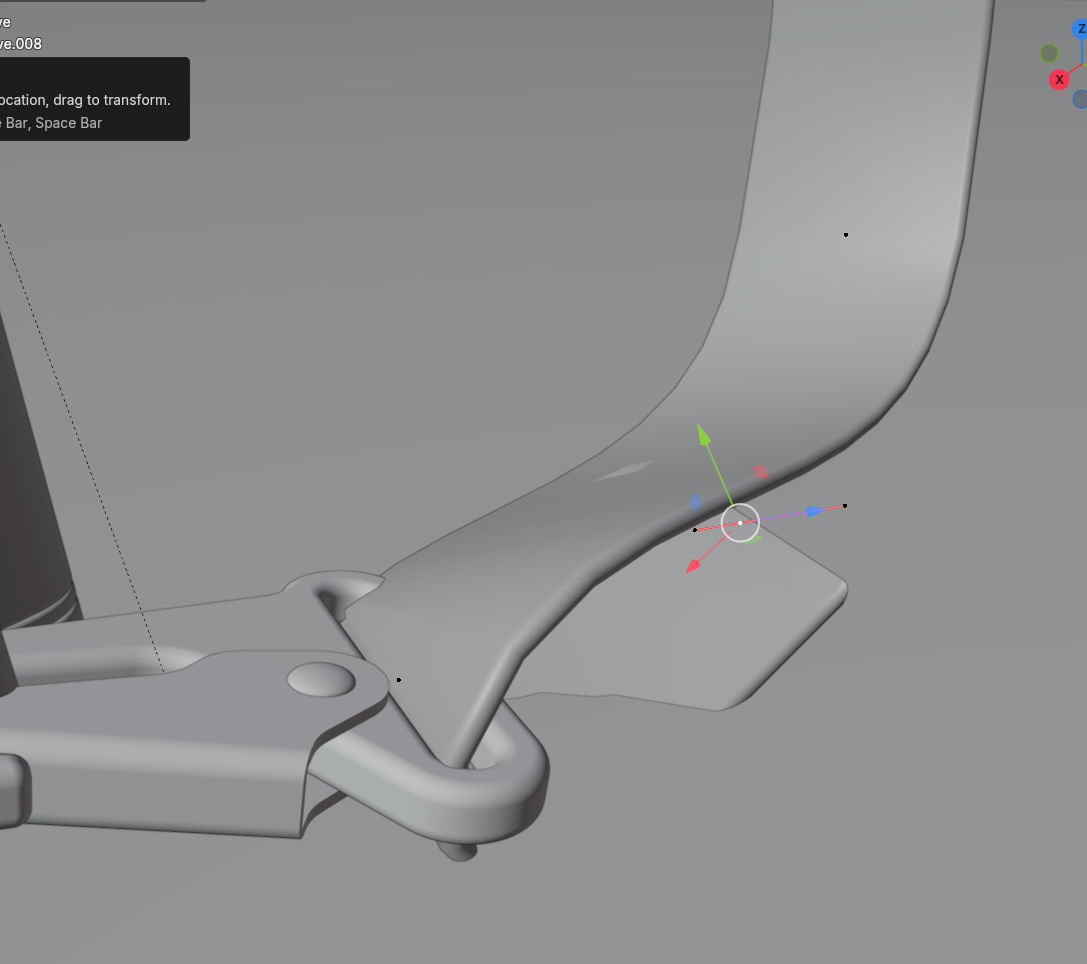The height and width of the screenshot is (964, 1087).
Task: Click tooltip shortcut text 'Space Bar'
Action: point(69,123)
